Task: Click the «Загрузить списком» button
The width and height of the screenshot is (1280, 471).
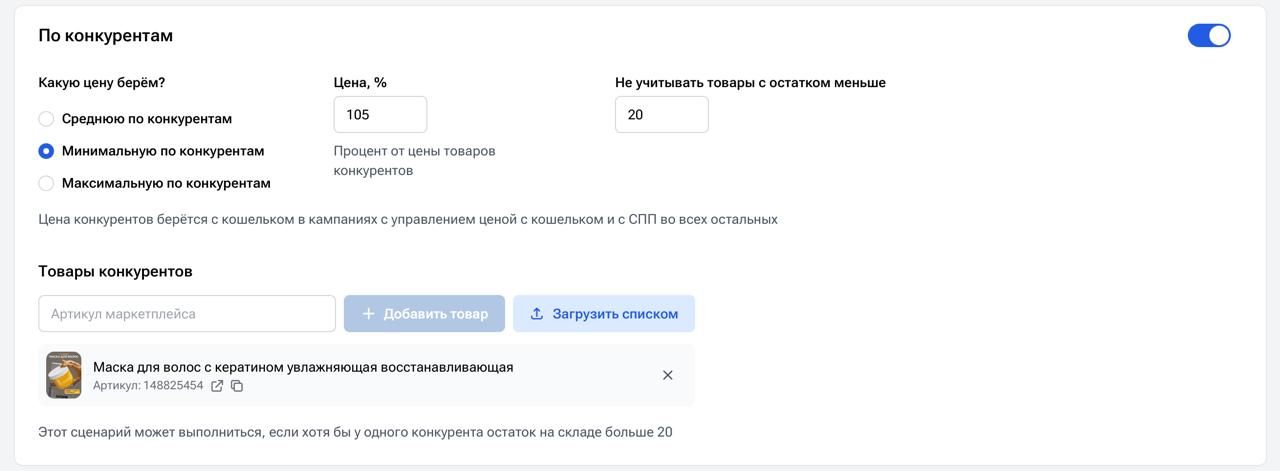Action: [604, 314]
